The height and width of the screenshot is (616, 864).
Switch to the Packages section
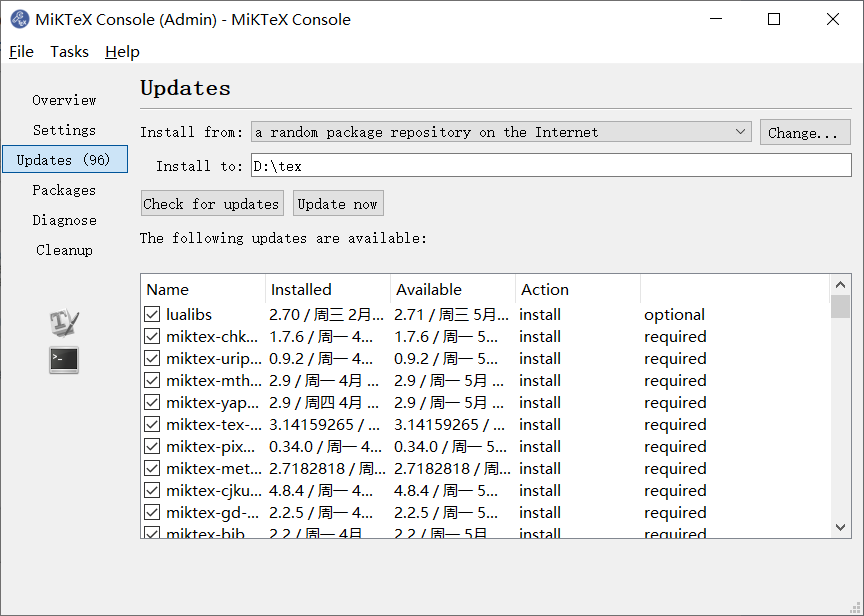64,189
